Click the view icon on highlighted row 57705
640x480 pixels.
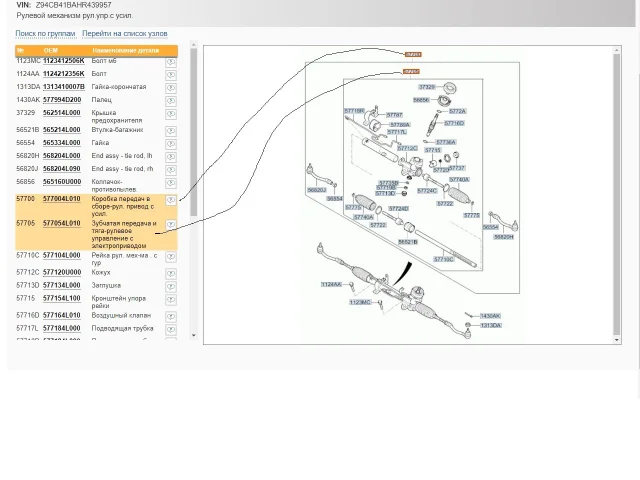pyautogui.click(x=170, y=225)
